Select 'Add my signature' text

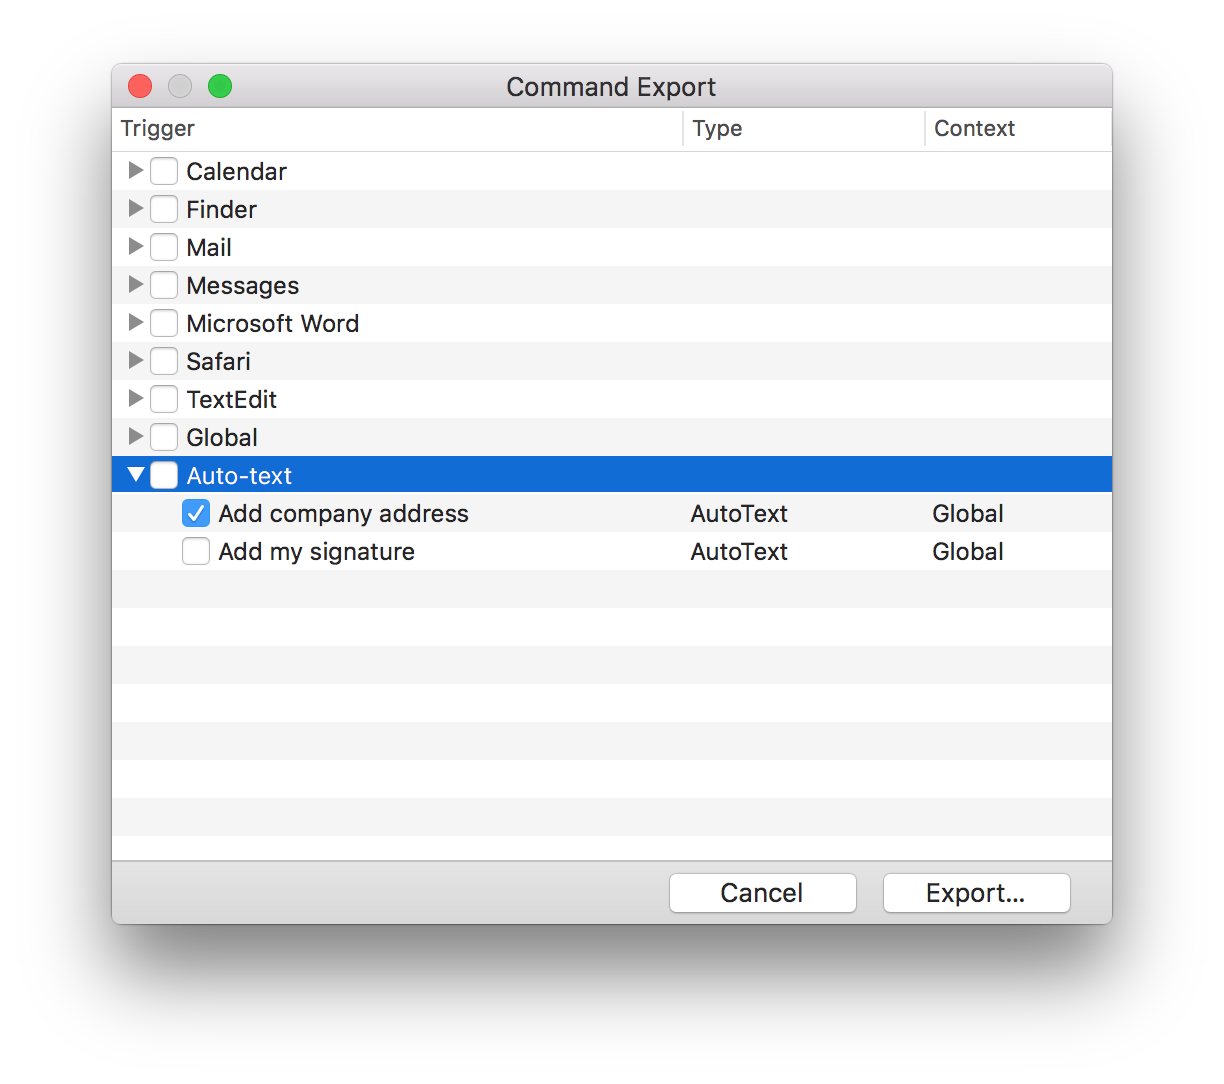pos(316,552)
